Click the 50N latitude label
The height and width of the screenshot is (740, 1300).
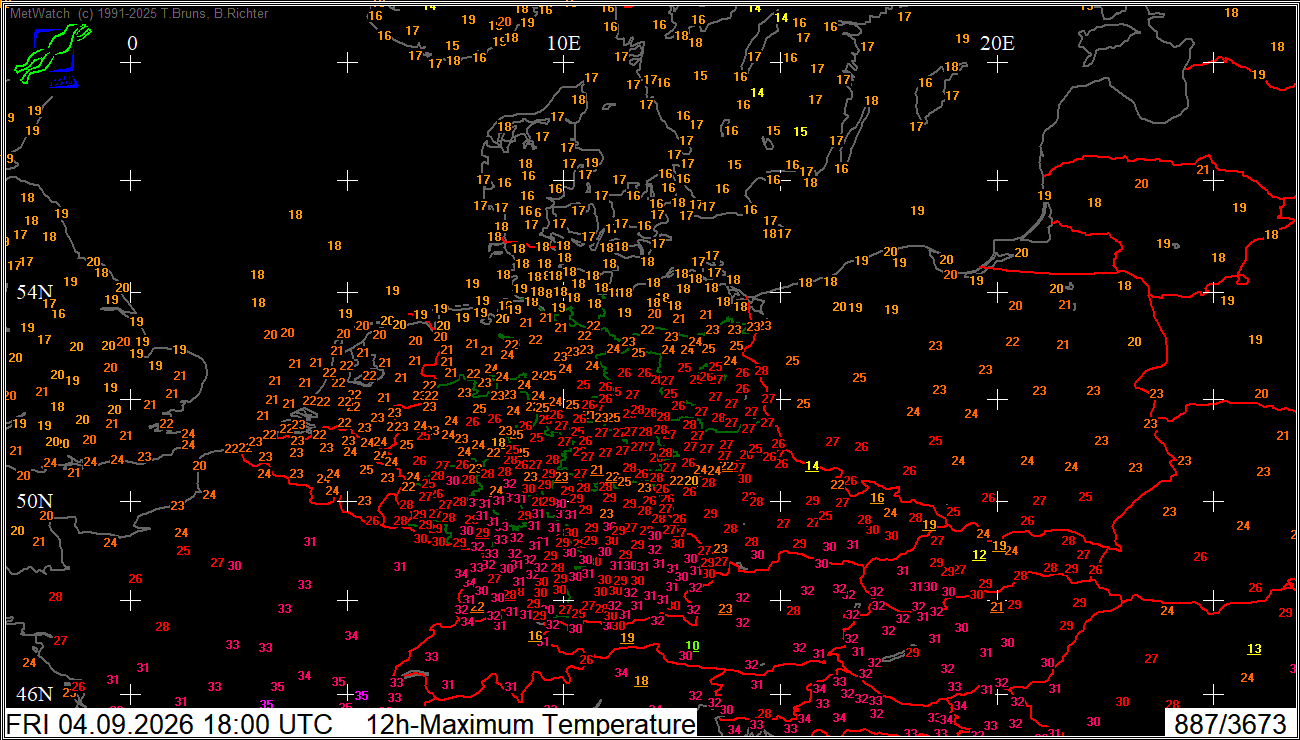click(34, 500)
